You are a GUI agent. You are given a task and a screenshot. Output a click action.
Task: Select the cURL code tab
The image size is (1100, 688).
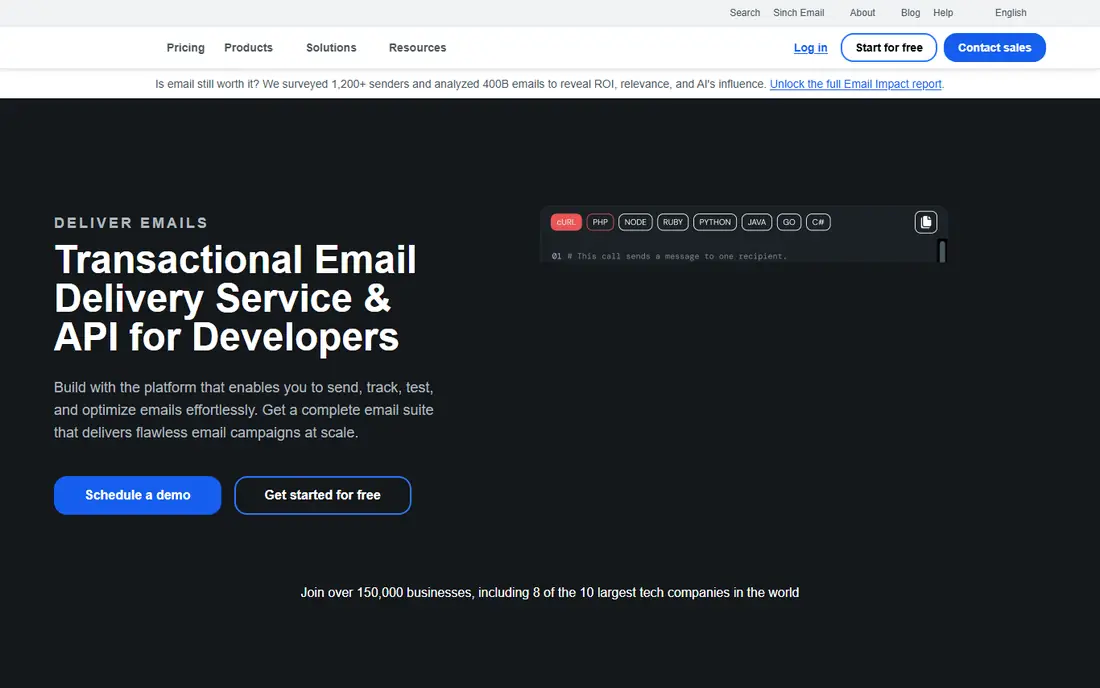(565, 222)
